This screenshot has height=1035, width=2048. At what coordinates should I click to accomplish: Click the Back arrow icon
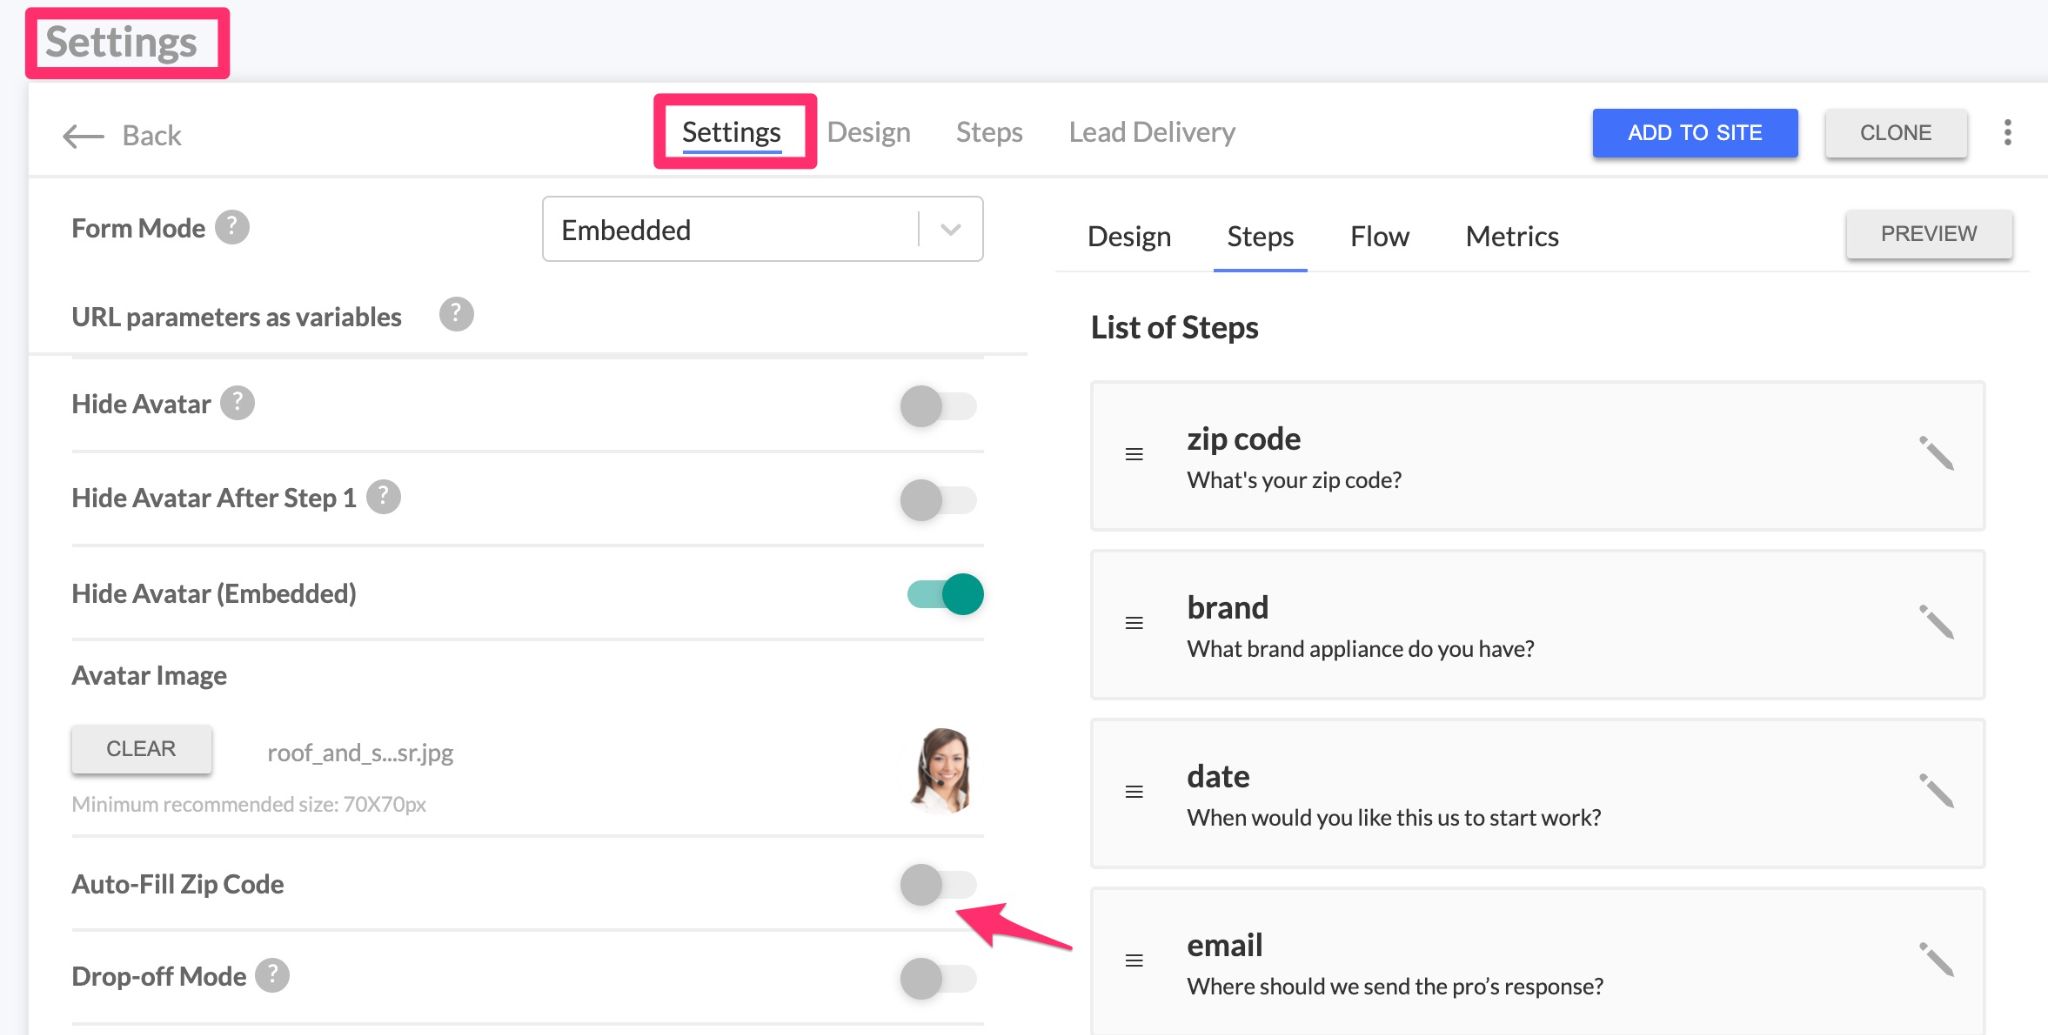tap(84, 136)
